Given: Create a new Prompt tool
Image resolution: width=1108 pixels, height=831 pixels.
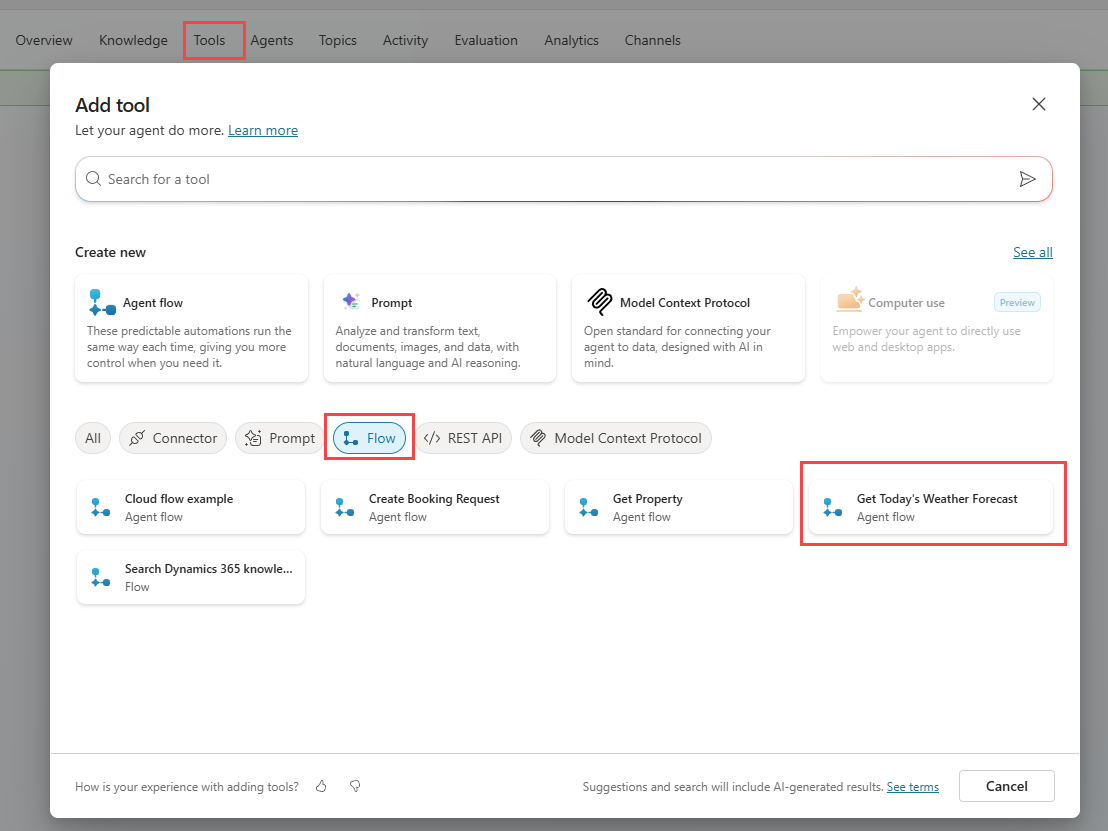Looking at the screenshot, I should [440, 328].
